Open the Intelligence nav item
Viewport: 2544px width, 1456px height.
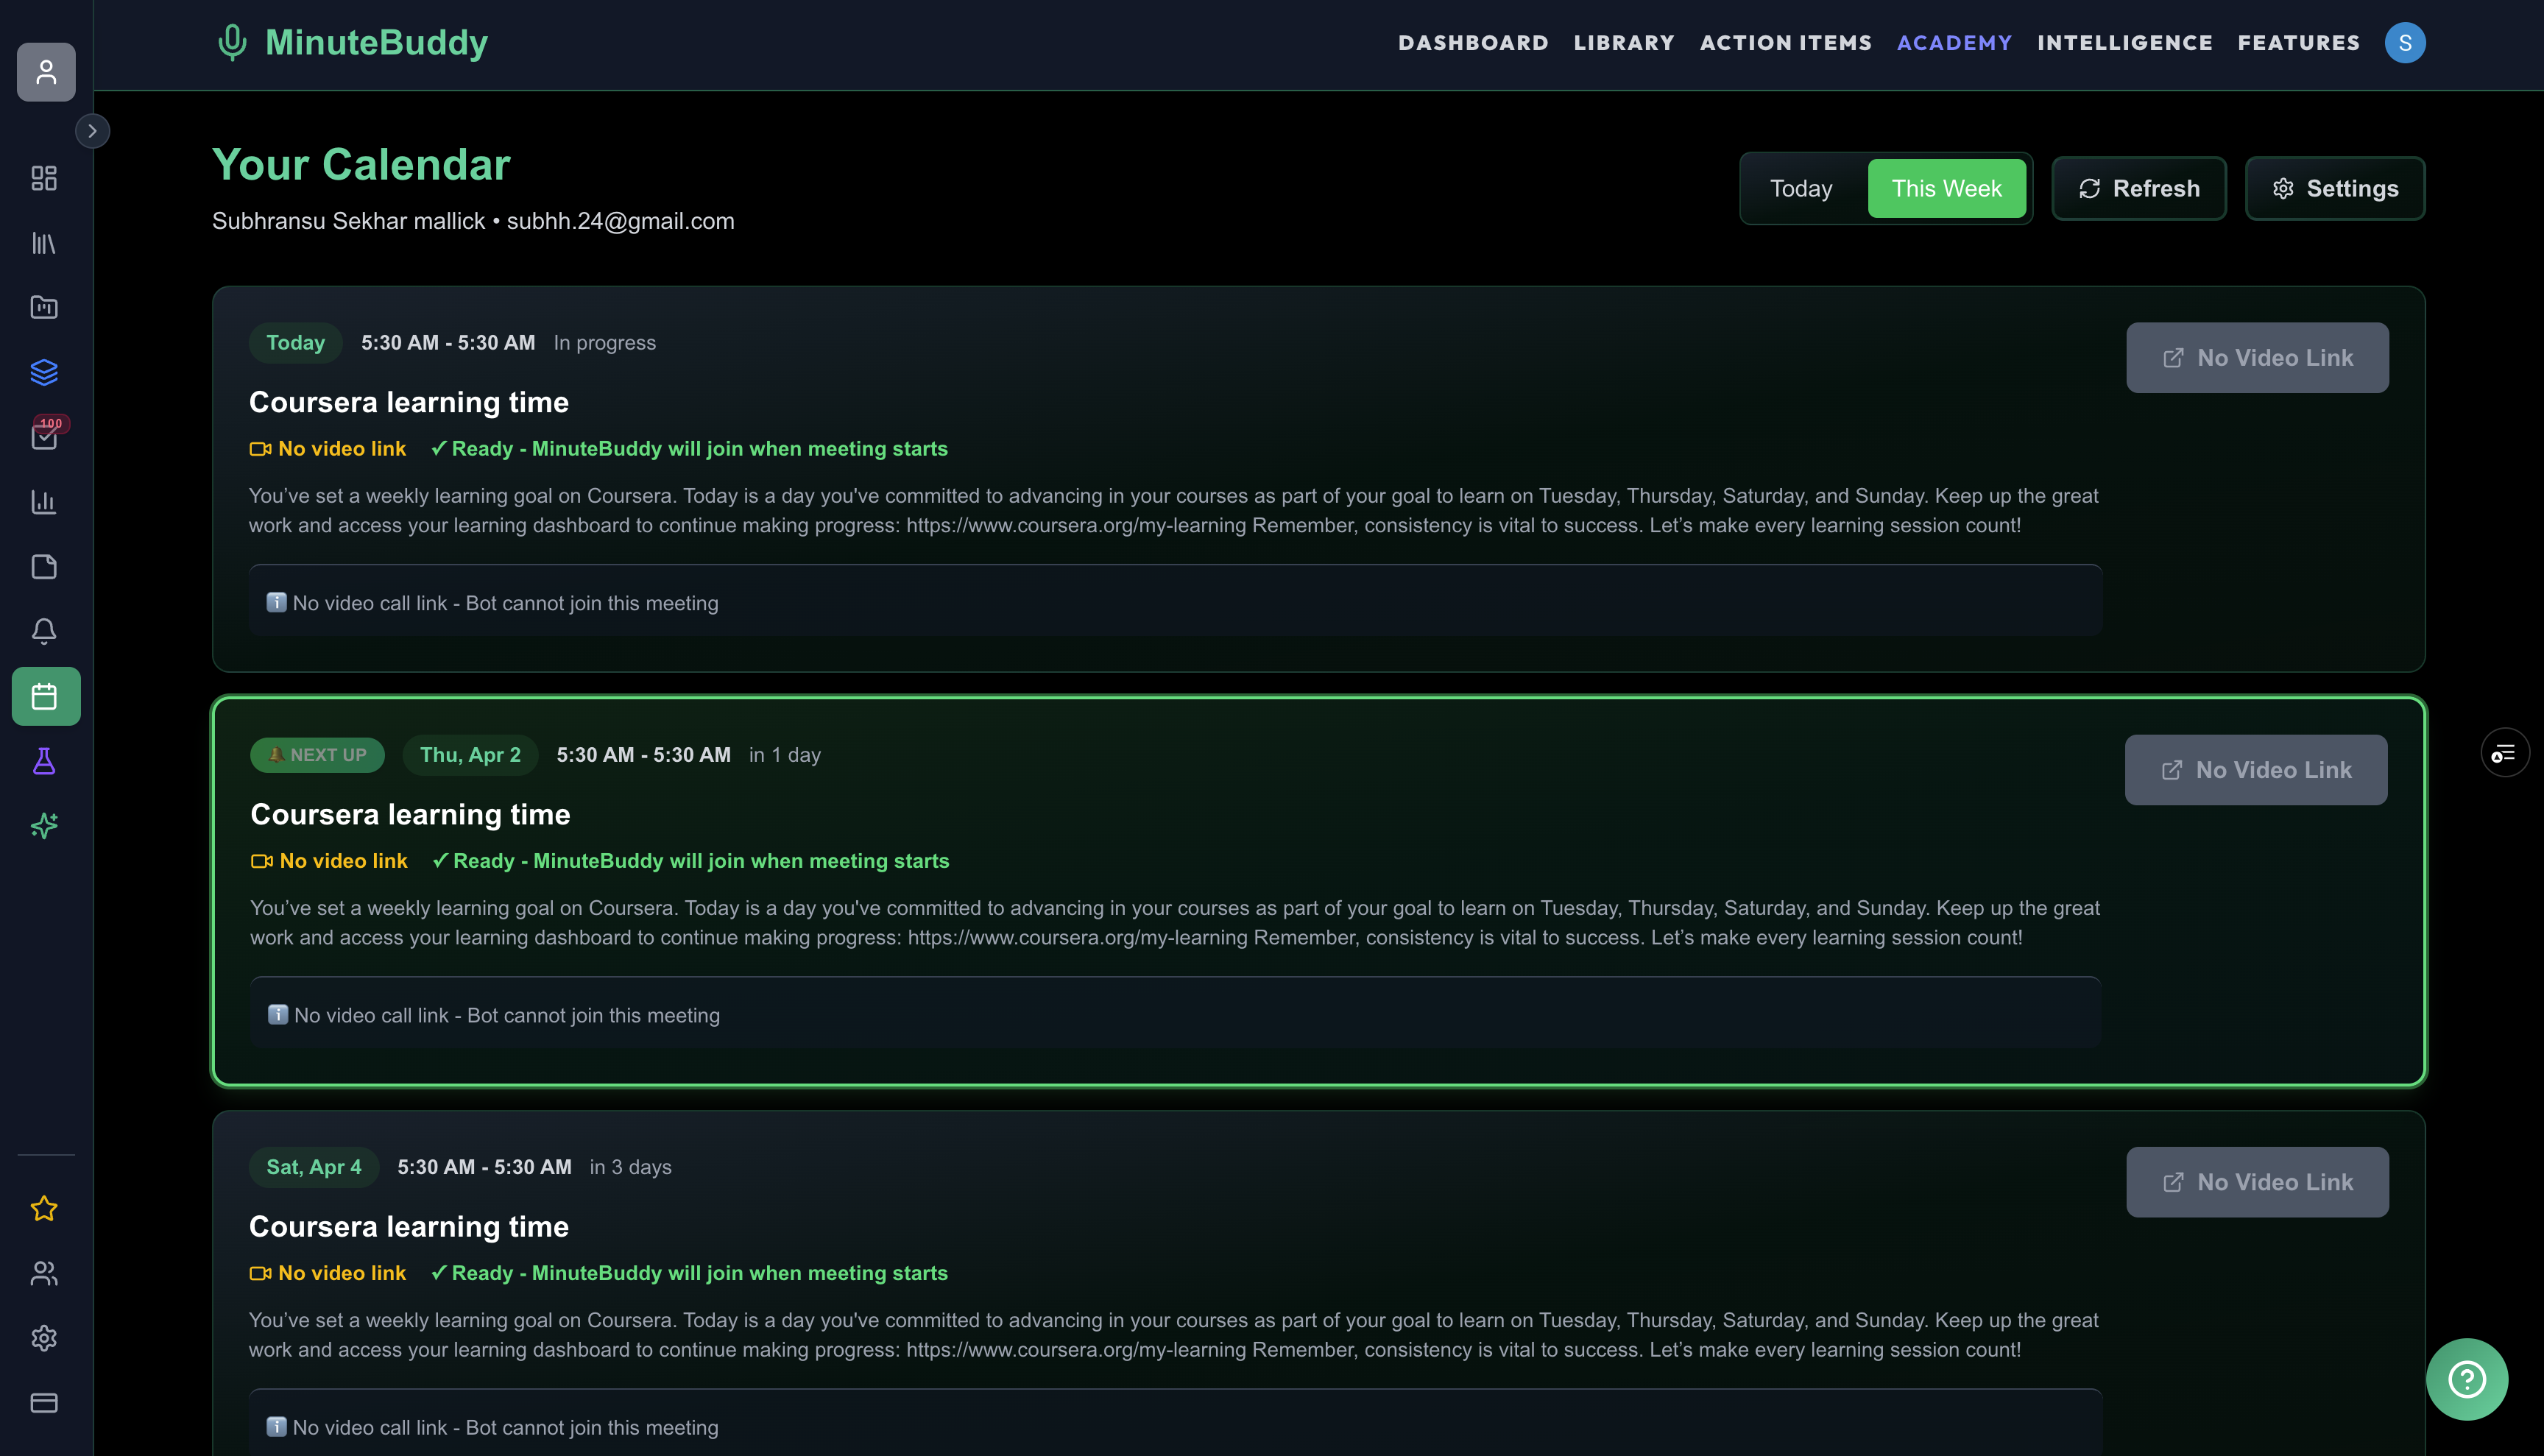click(x=2124, y=43)
